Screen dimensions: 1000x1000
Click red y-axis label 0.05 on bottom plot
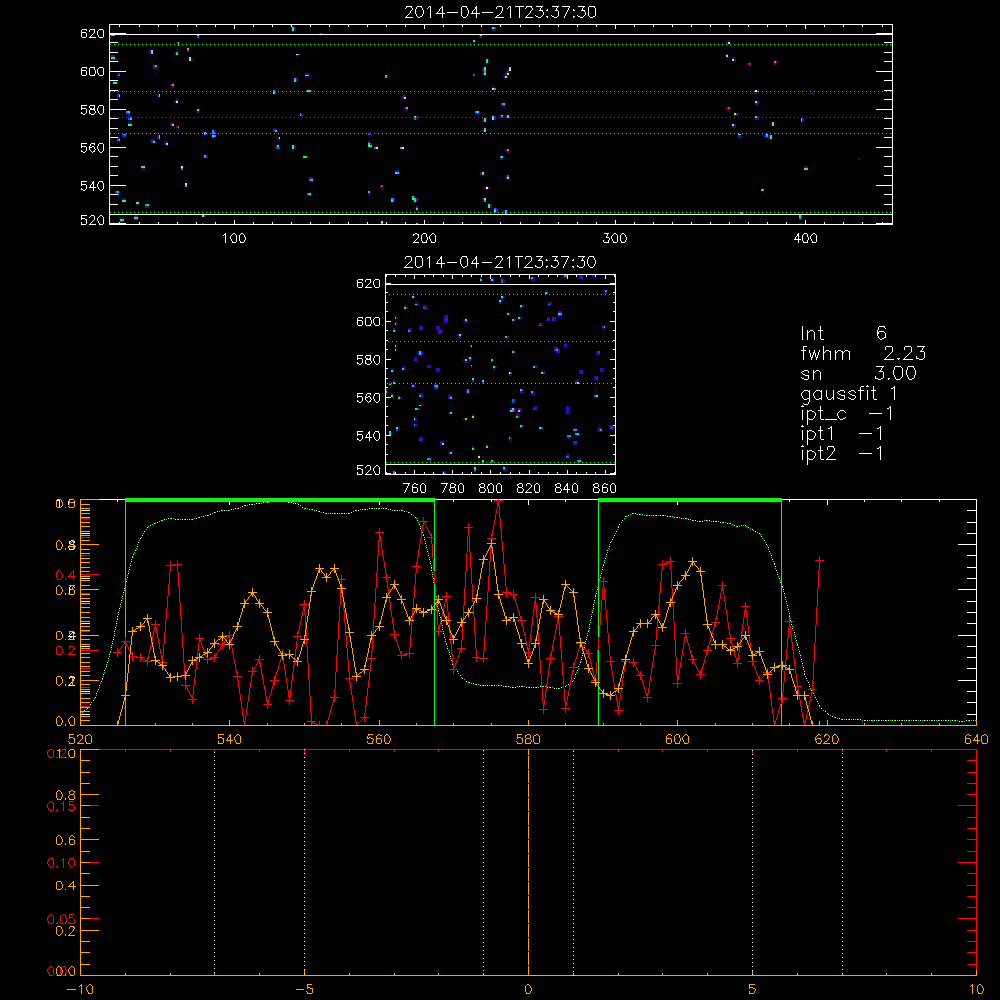pos(61,919)
